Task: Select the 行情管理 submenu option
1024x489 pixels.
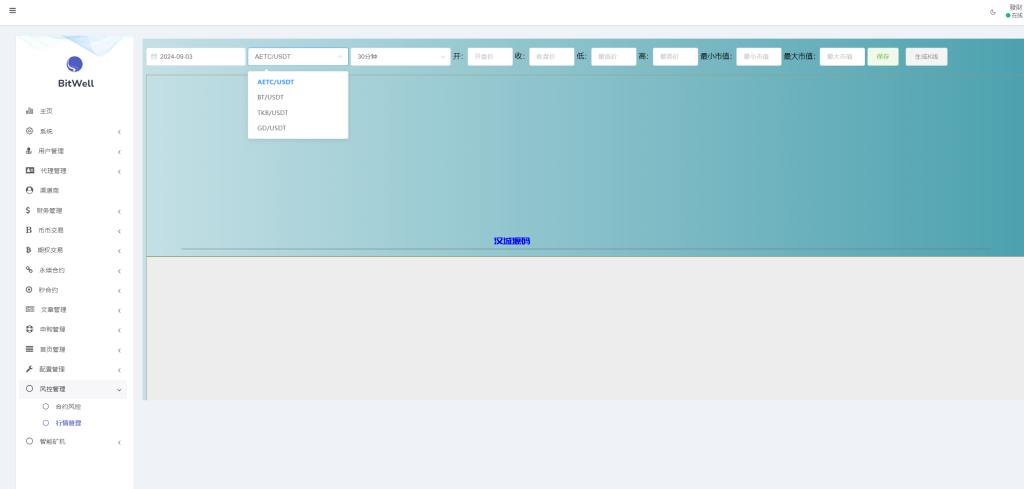Action: click(x=68, y=423)
